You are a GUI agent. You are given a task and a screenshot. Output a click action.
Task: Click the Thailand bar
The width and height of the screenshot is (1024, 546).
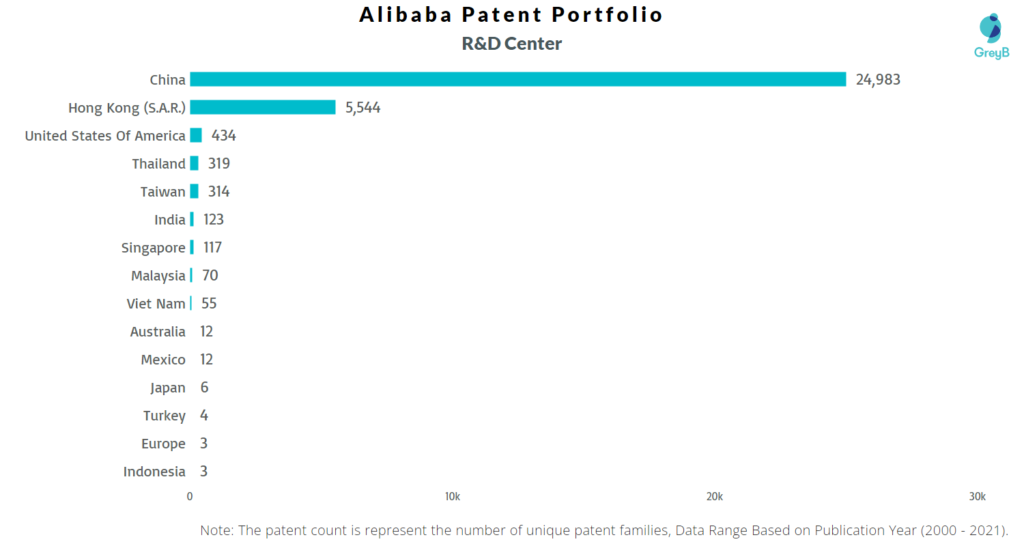click(194, 163)
